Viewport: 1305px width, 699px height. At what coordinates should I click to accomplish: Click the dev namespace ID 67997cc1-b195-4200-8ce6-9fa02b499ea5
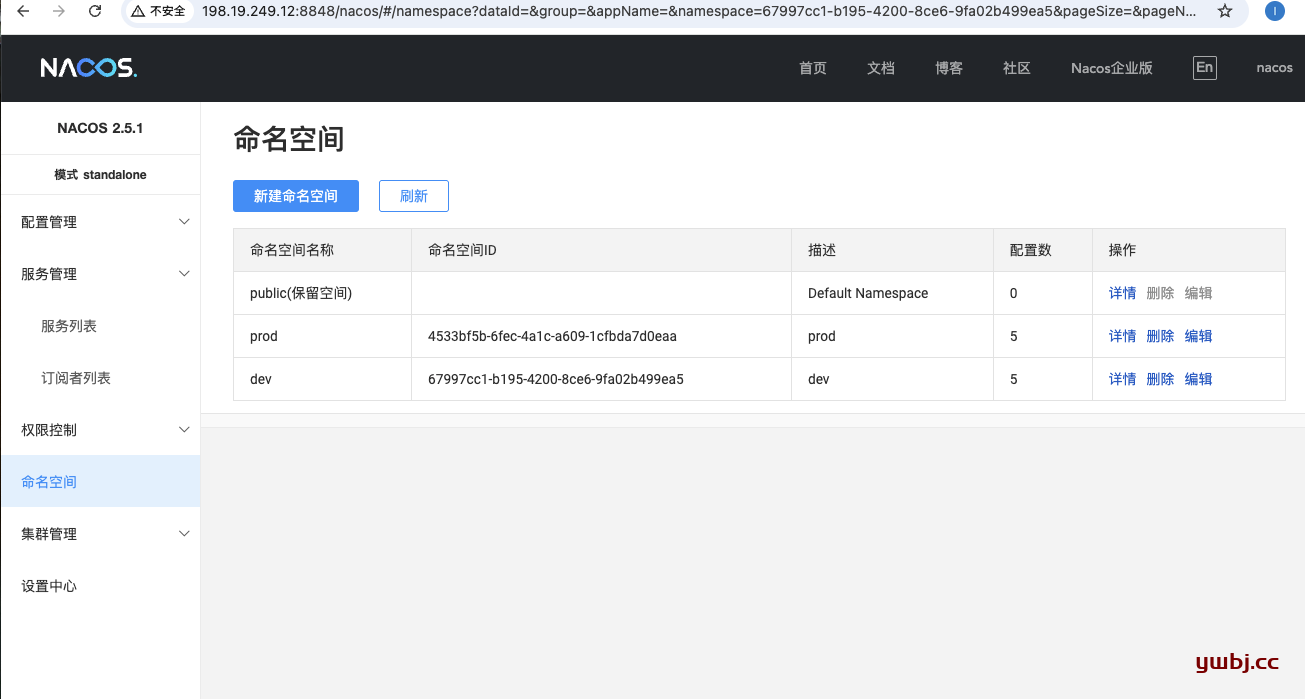[556, 379]
